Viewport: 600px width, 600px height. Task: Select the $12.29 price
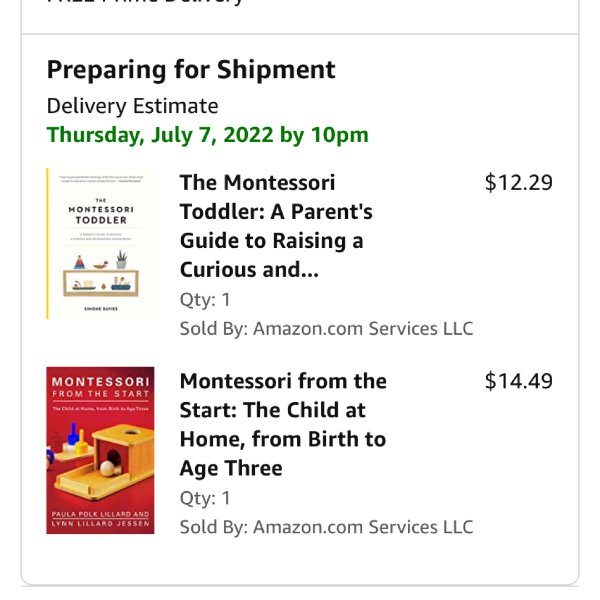pyautogui.click(x=518, y=183)
